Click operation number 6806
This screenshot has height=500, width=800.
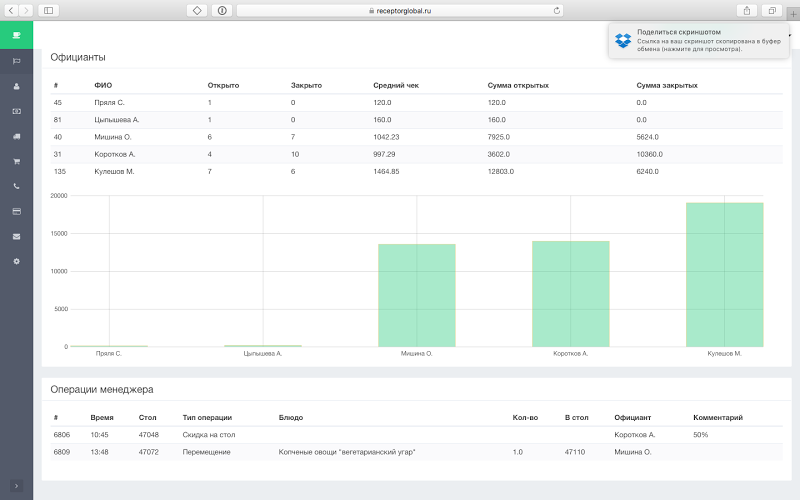pos(62,435)
